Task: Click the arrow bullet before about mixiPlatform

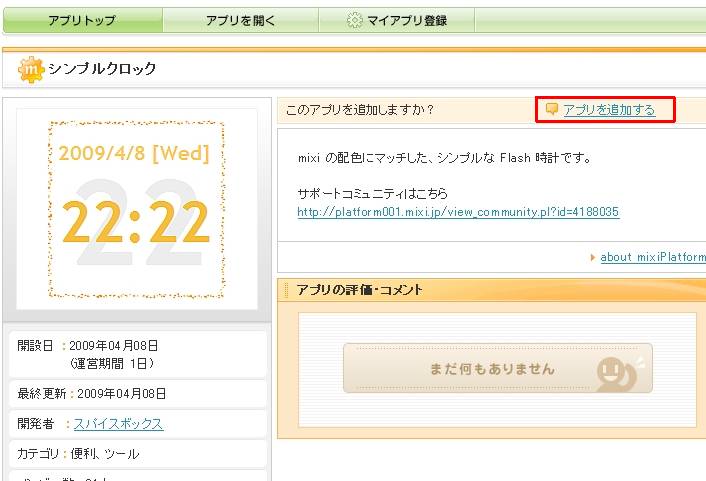Action: [x=593, y=258]
